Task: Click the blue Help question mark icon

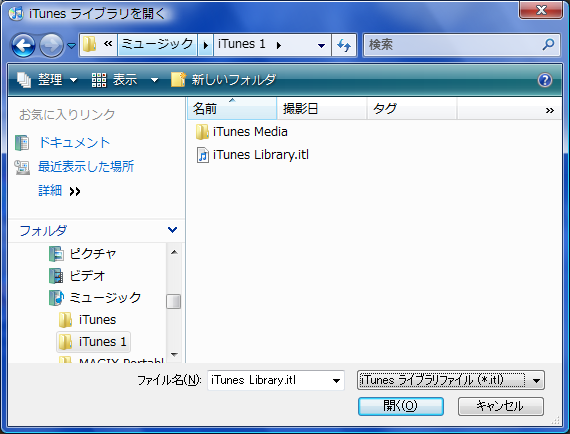Action: click(545, 80)
